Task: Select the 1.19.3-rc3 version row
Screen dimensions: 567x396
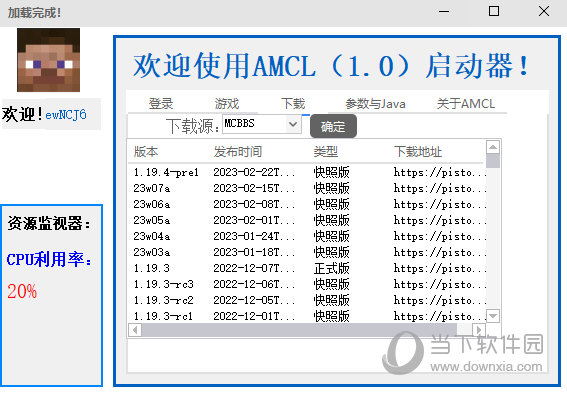Action: (x=307, y=284)
